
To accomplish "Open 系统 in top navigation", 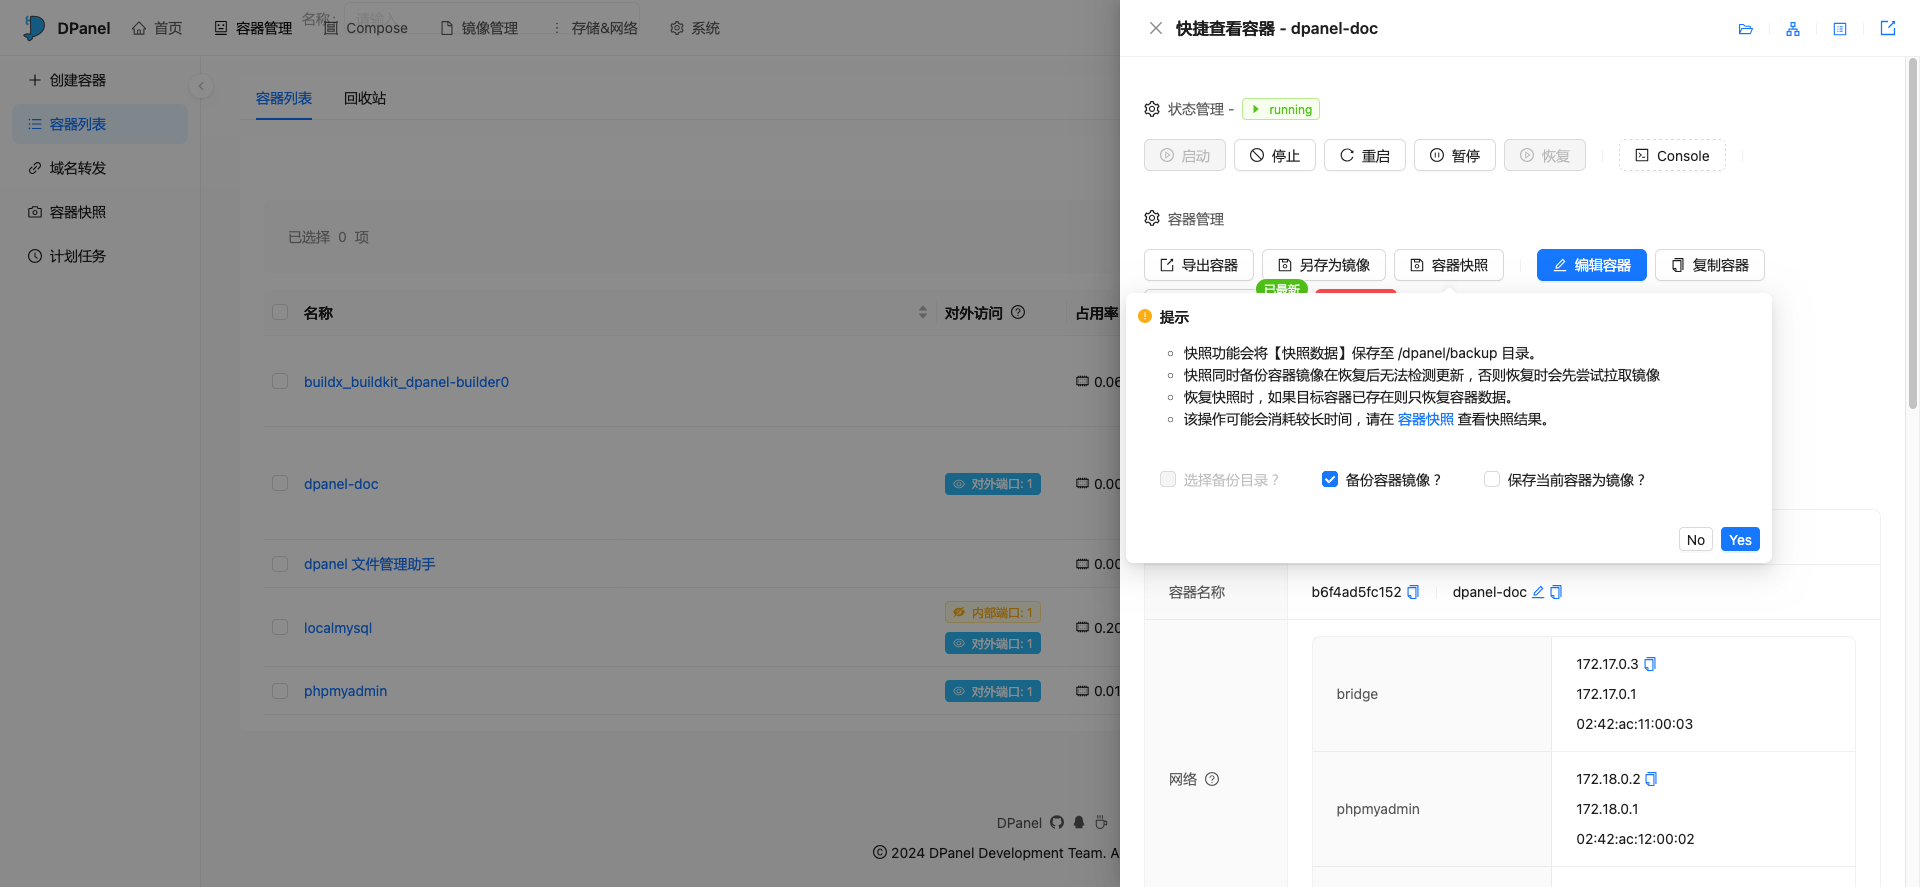I will pos(695,28).
